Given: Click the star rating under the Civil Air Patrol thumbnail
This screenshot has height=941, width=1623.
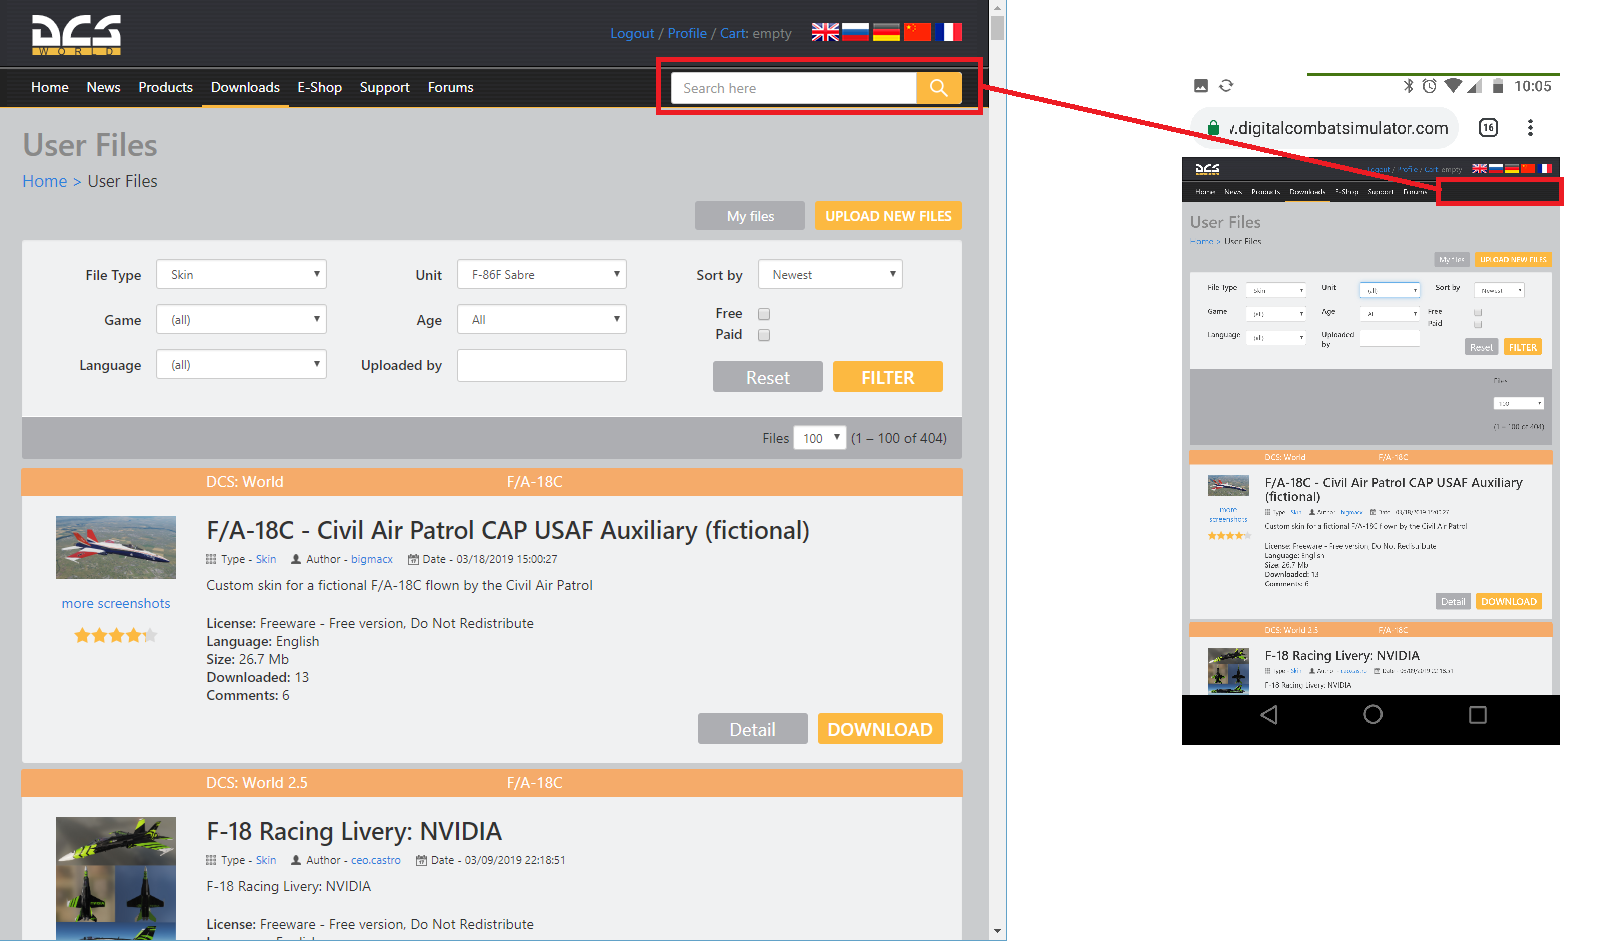Looking at the screenshot, I should (116, 635).
